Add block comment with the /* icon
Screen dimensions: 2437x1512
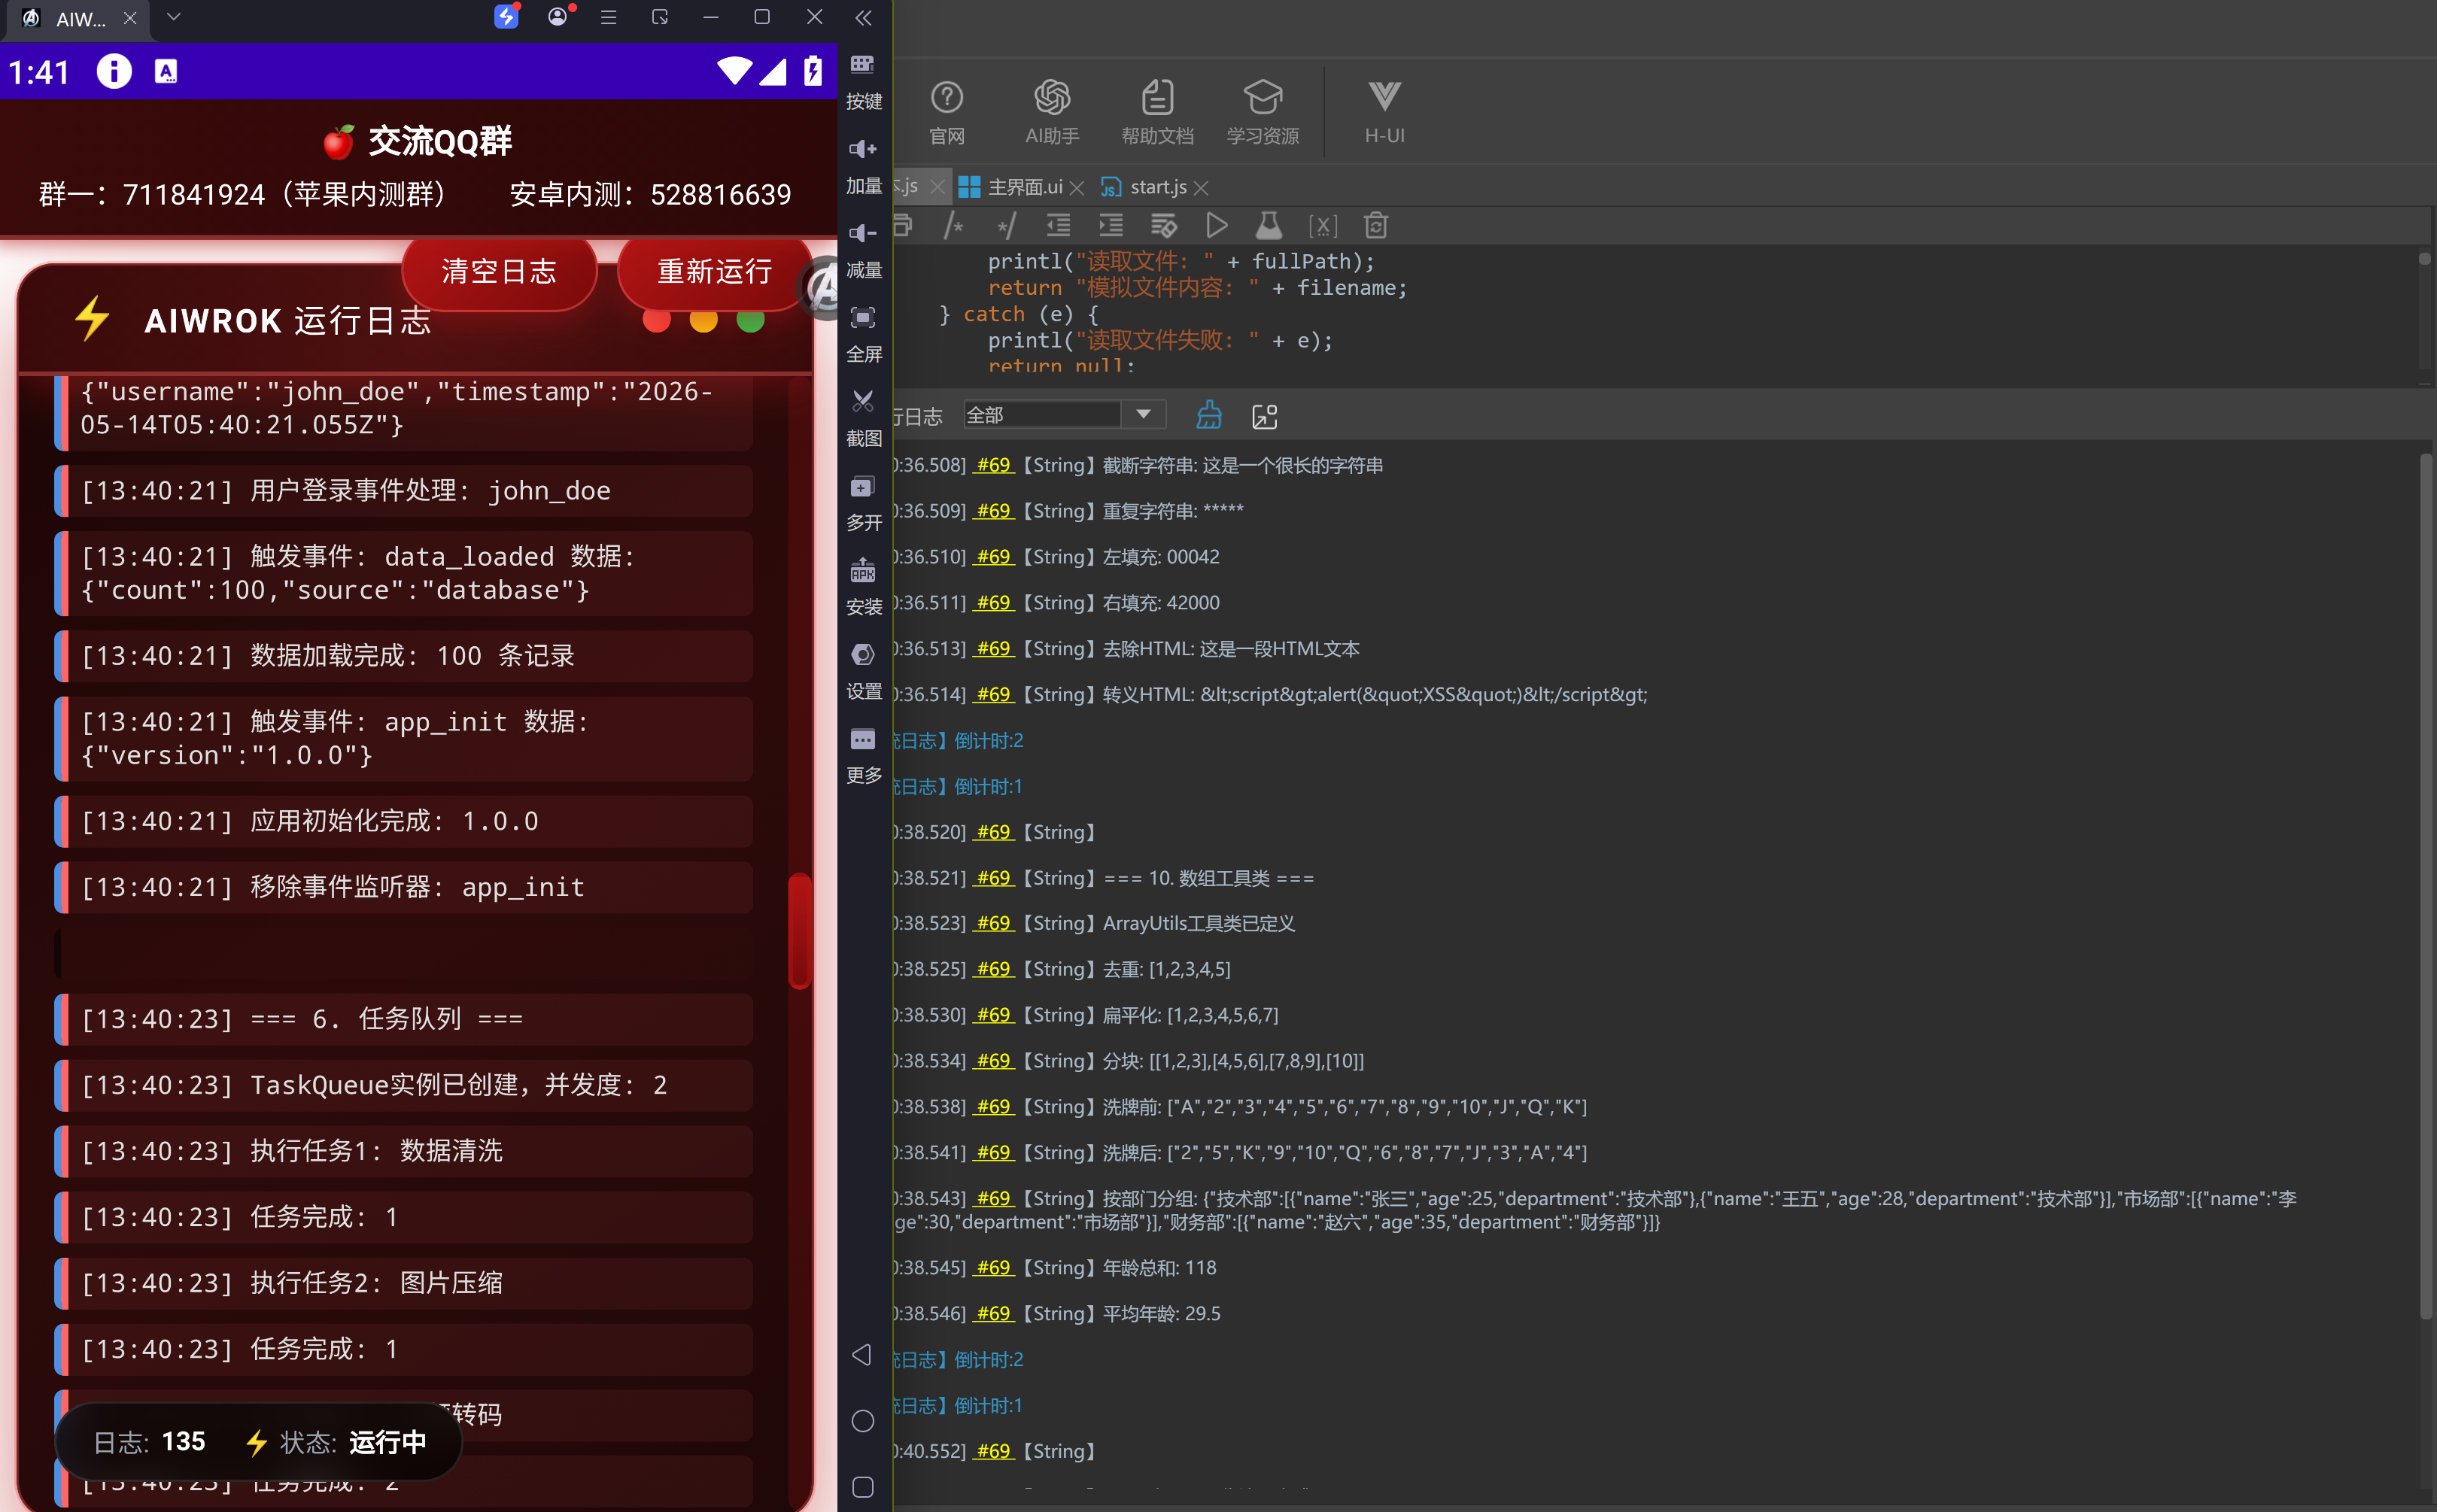tap(953, 226)
